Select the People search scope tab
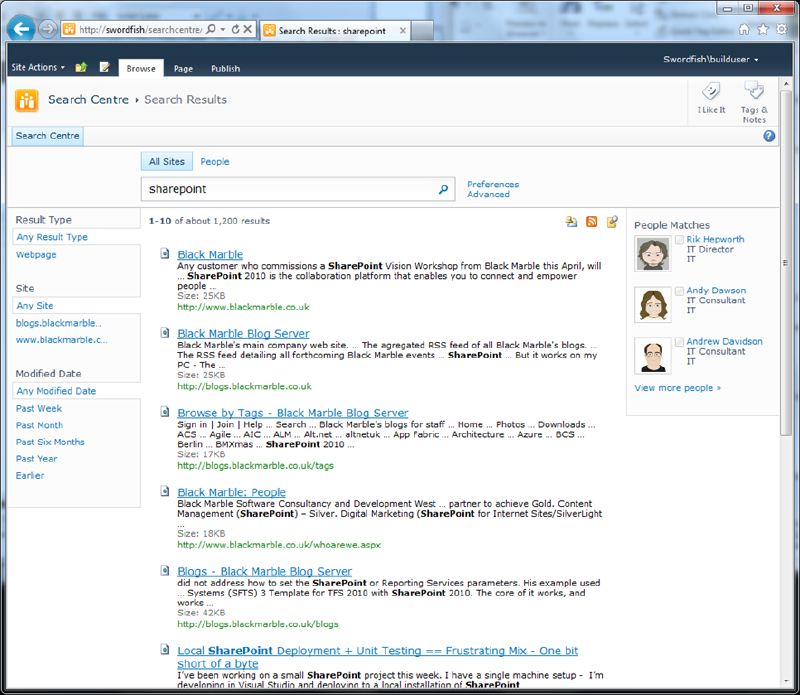Viewport: 800px width, 695px height. (x=215, y=162)
